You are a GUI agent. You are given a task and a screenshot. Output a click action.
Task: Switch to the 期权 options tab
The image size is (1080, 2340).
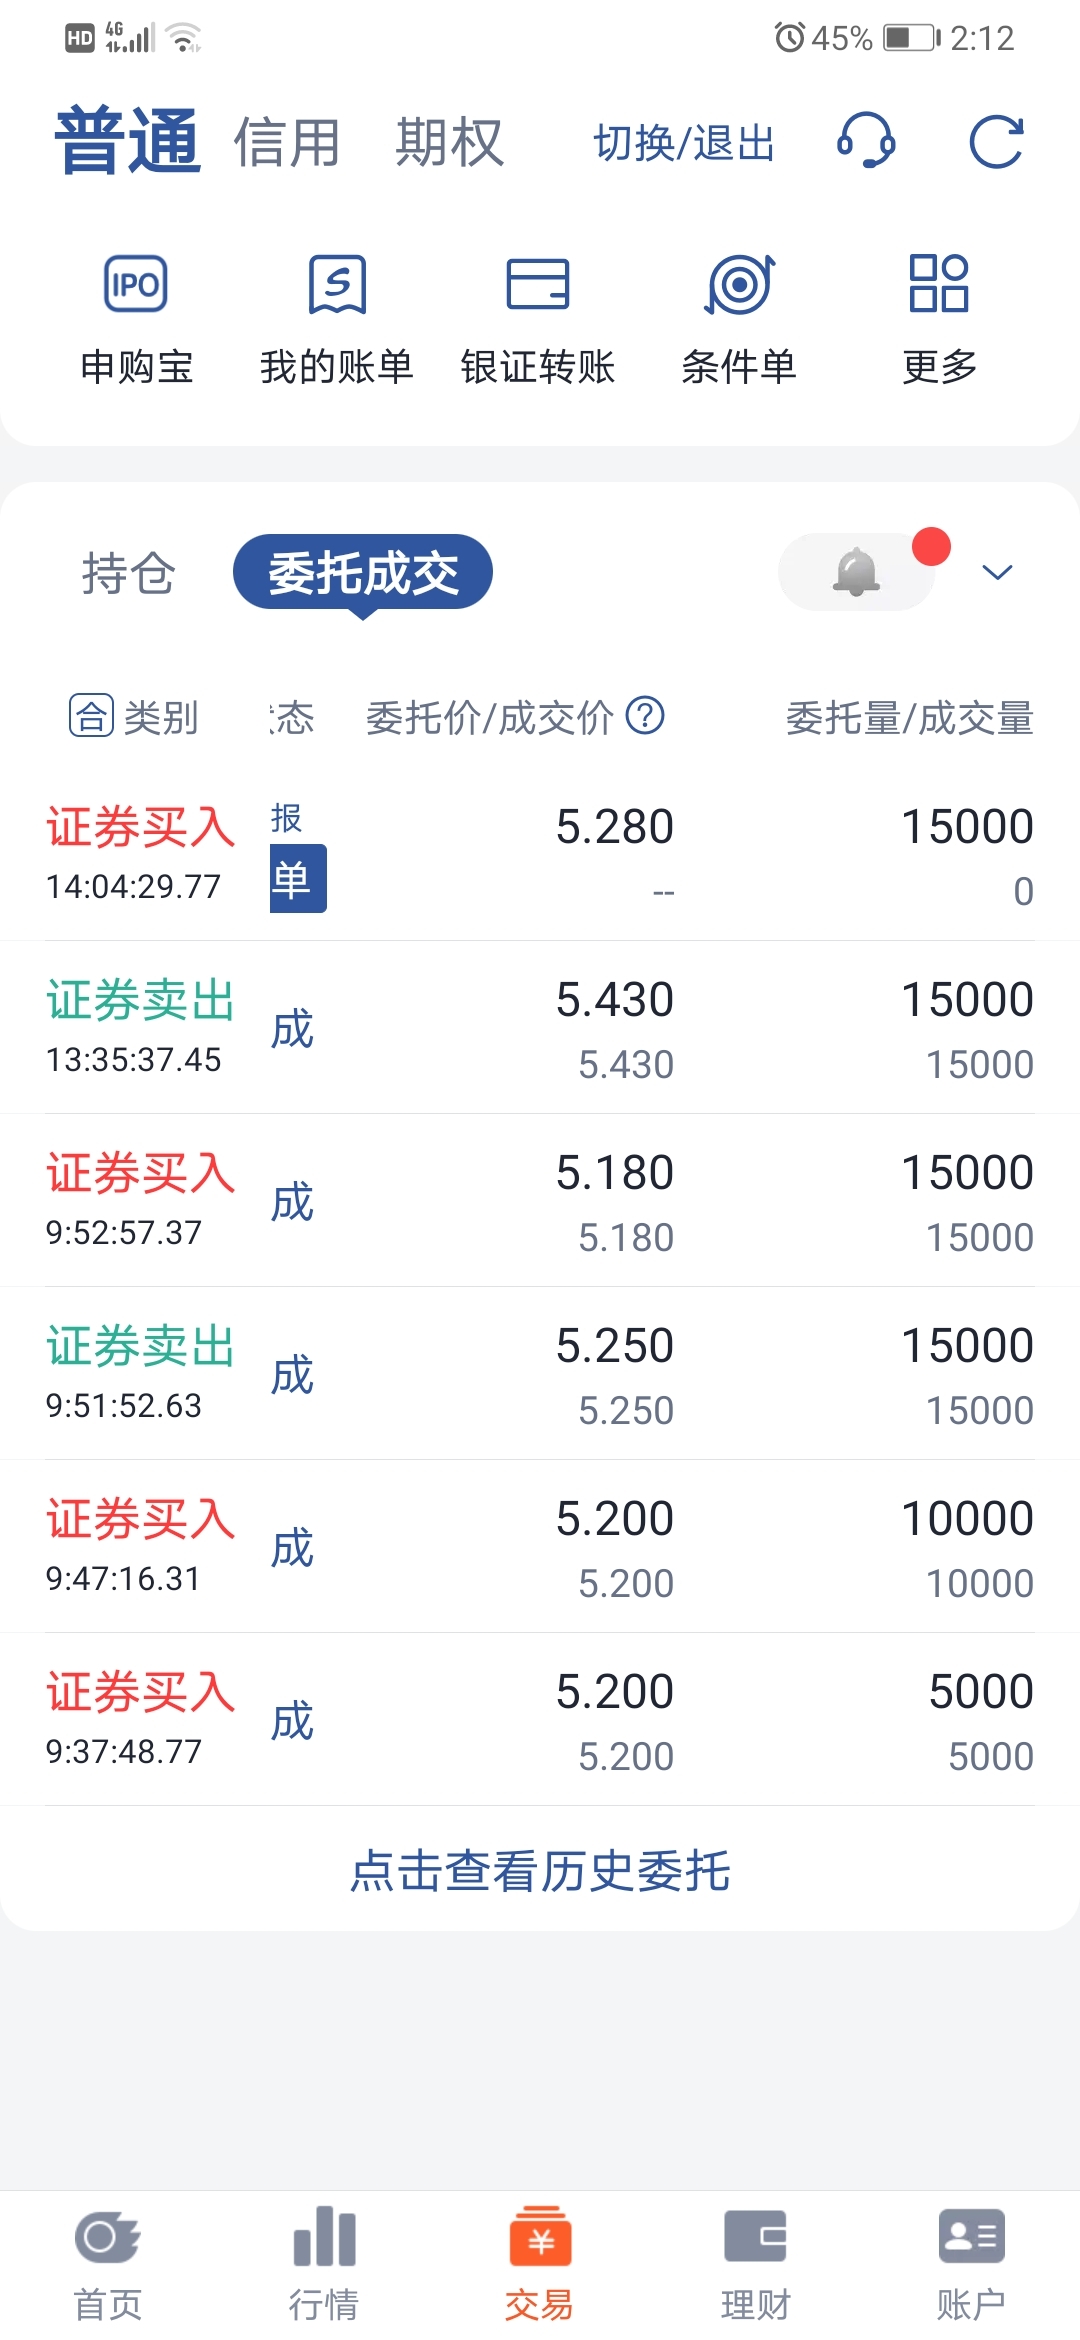pos(449,141)
